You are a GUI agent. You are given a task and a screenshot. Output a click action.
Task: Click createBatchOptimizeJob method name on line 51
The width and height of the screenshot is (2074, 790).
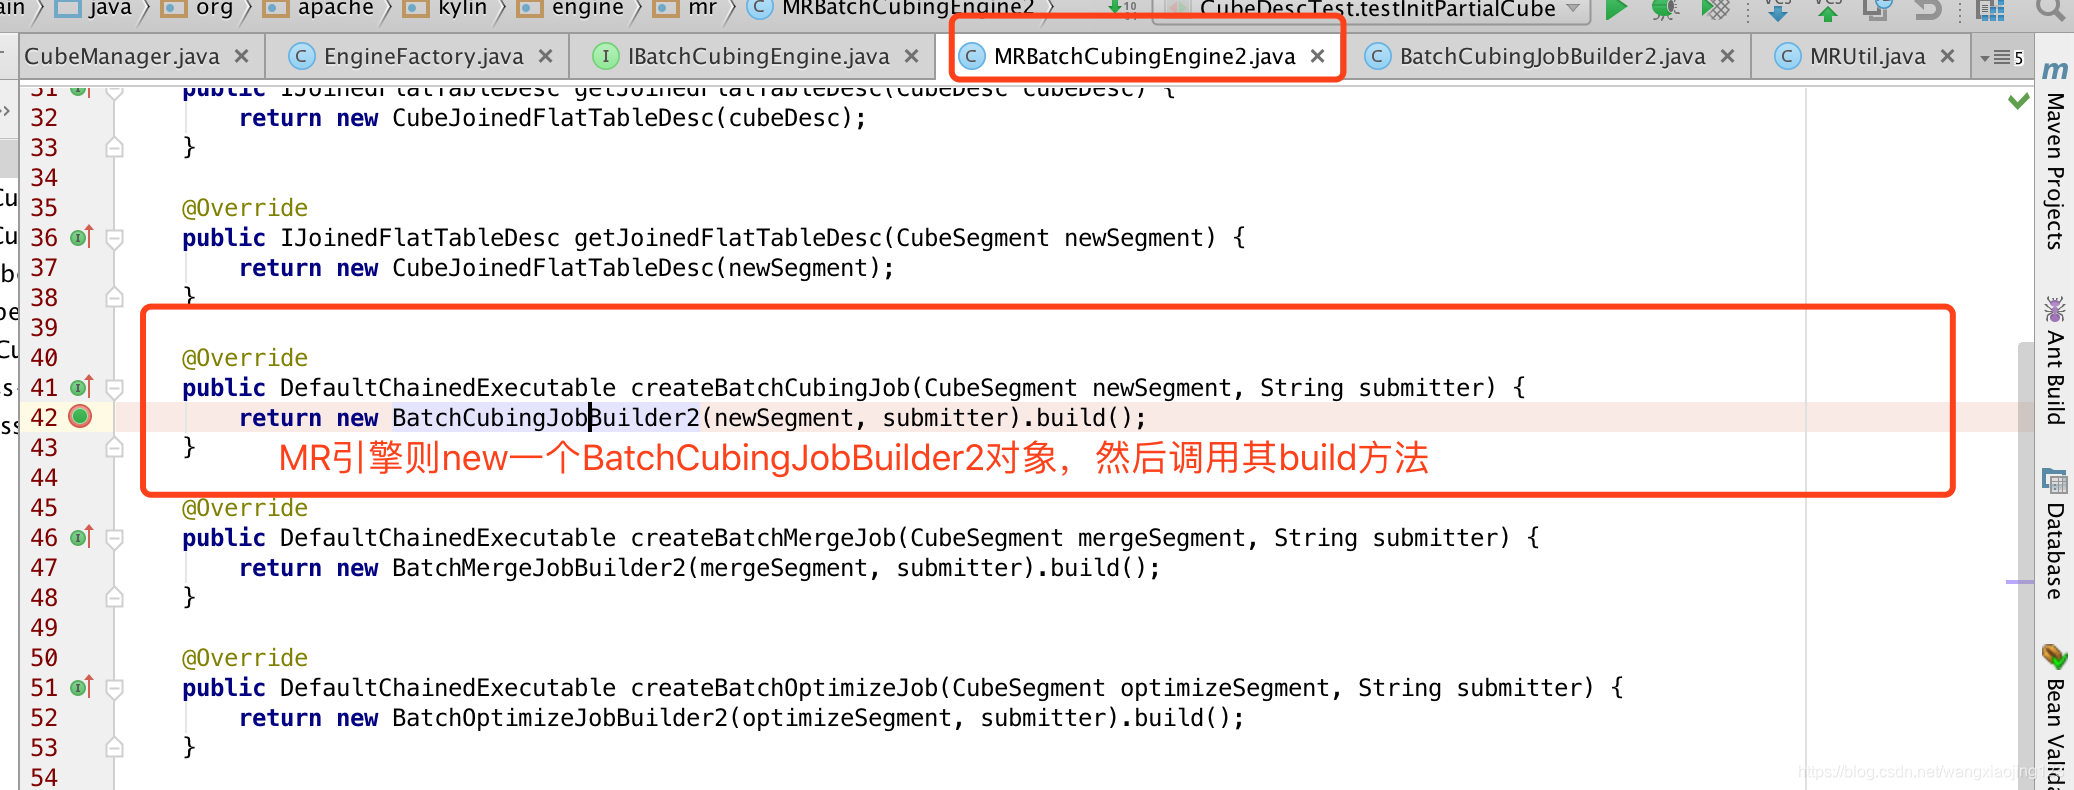pos(784,687)
